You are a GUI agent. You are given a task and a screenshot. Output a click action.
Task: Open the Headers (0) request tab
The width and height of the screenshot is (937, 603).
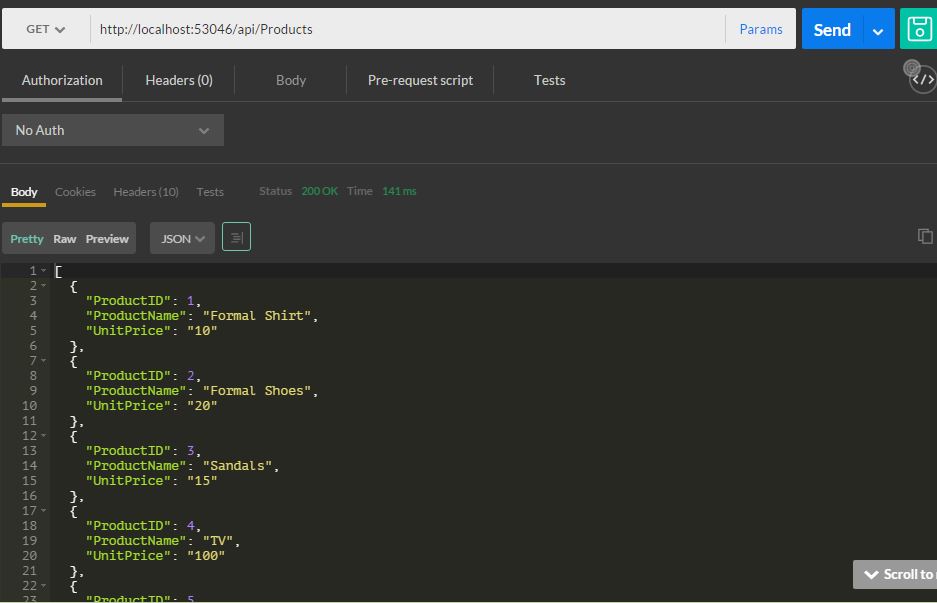(x=179, y=80)
